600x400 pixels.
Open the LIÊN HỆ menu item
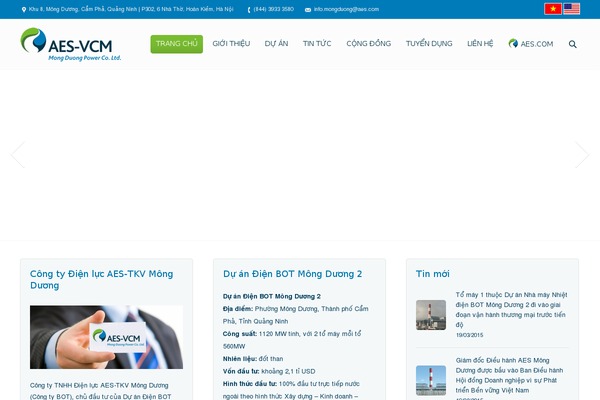pos(480,44)
